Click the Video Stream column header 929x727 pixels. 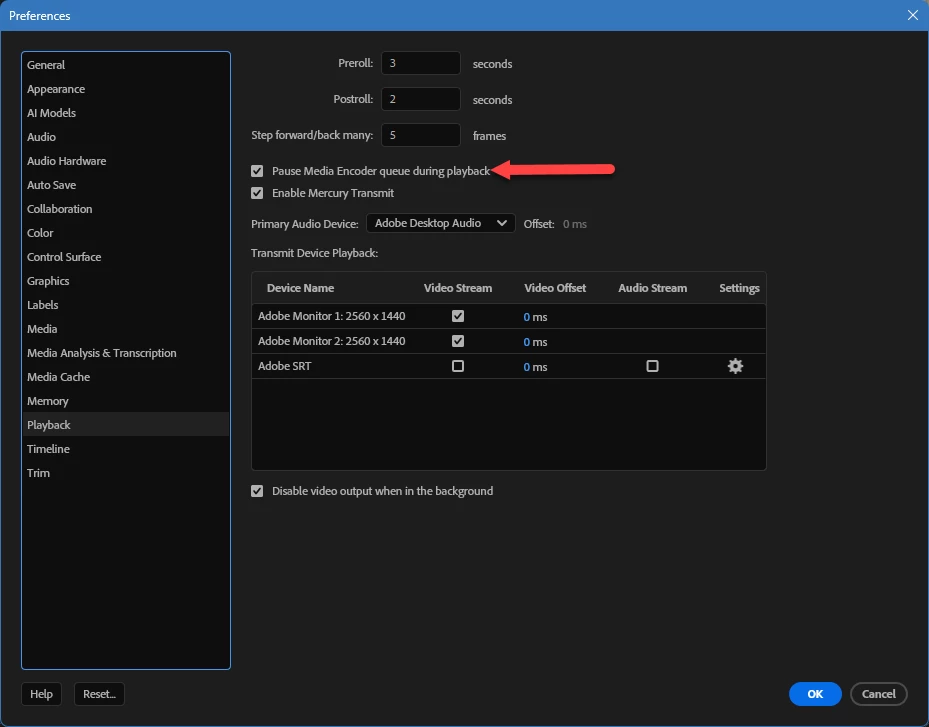point(458,288)
